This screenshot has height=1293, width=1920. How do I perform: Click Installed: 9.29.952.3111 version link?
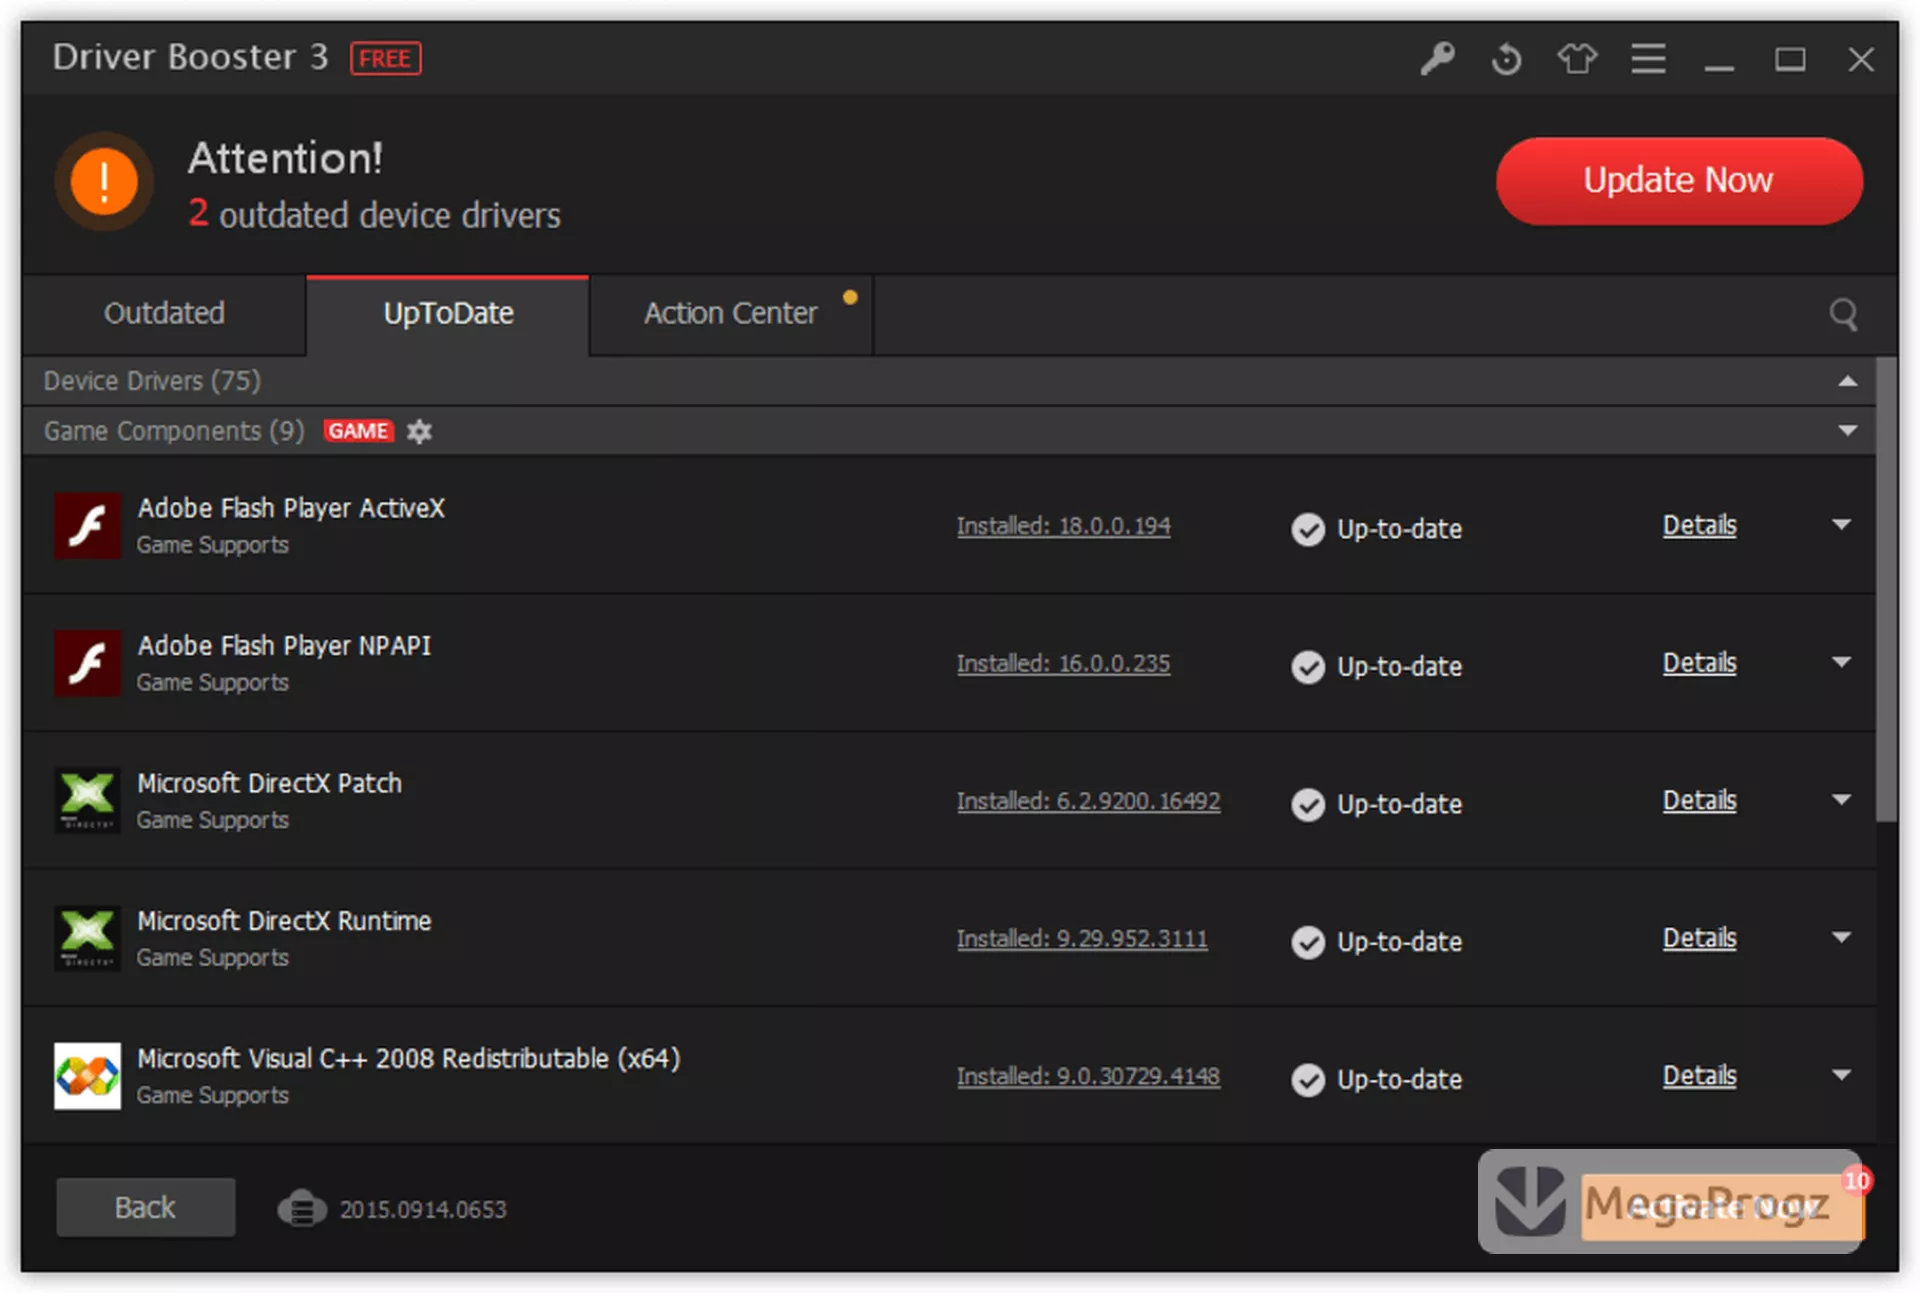click(1082, 939)
